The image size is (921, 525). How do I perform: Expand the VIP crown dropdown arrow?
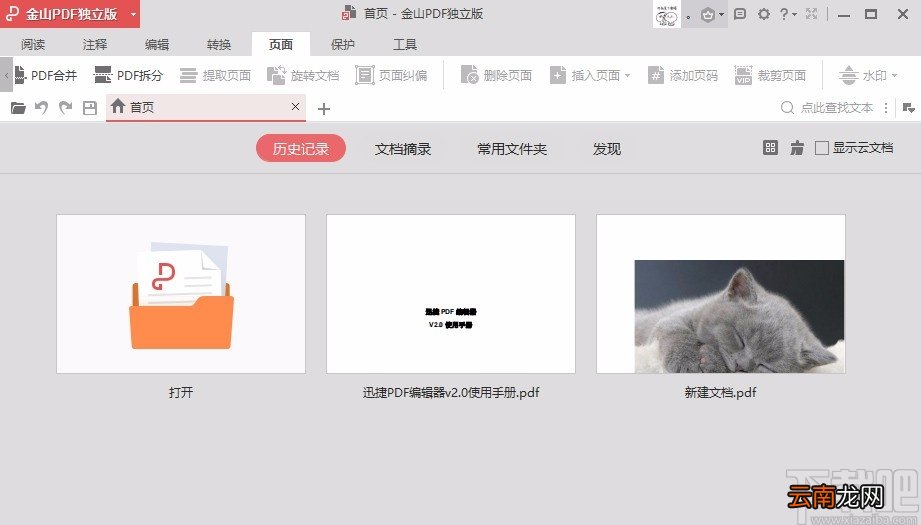pos(721,15)
